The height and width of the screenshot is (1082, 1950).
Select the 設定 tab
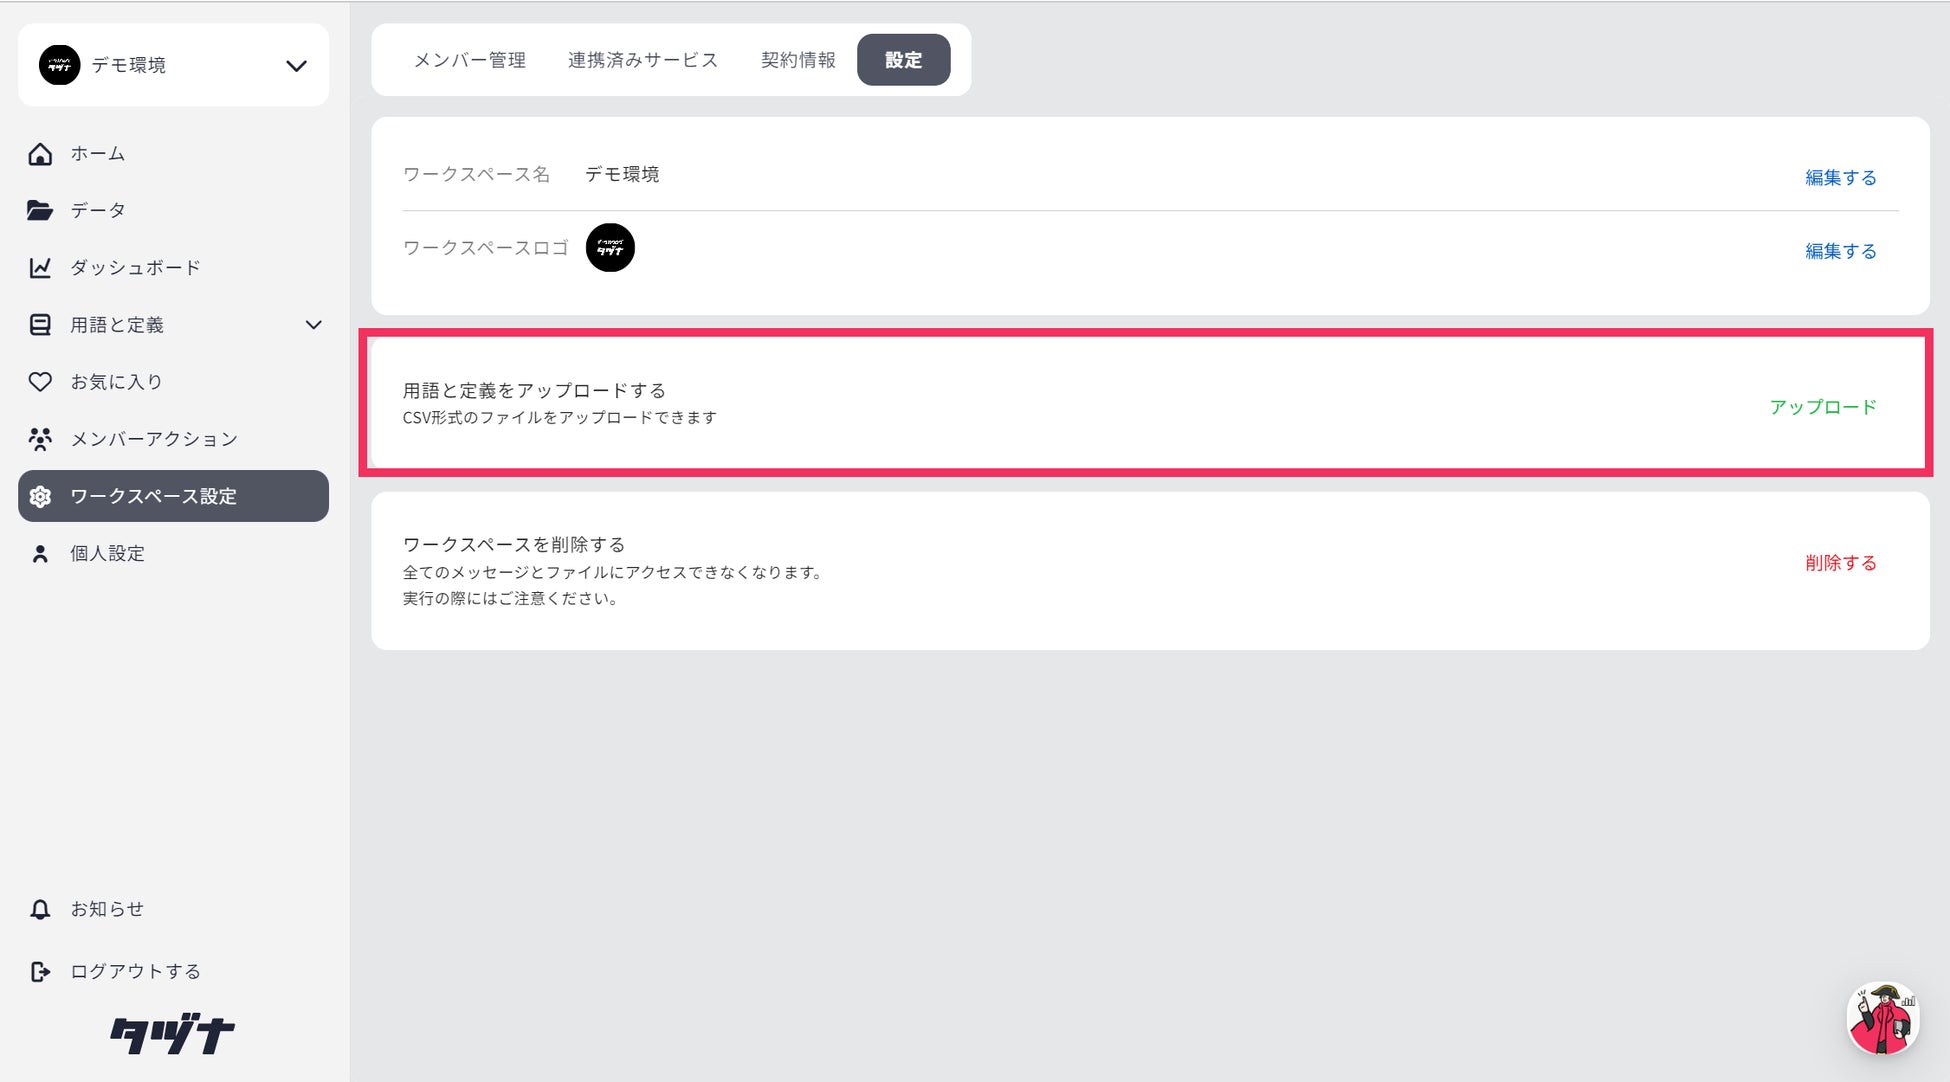click(903, 60)
